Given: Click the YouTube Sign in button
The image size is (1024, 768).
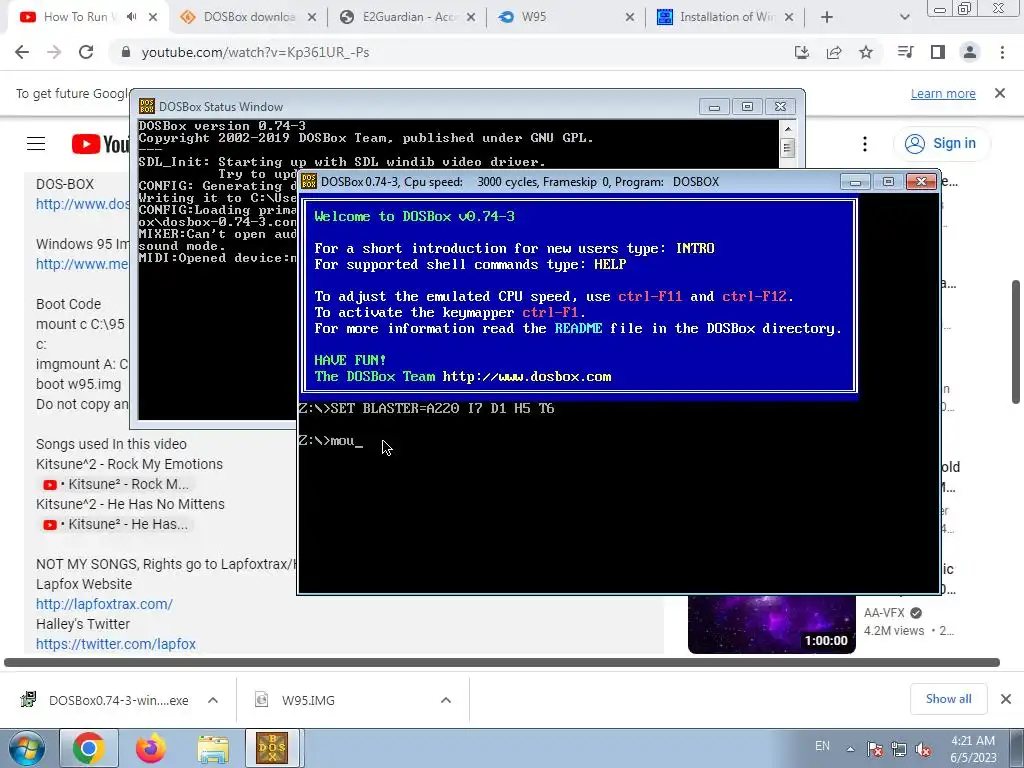Looking at the screenshot, I should [941, 144].
